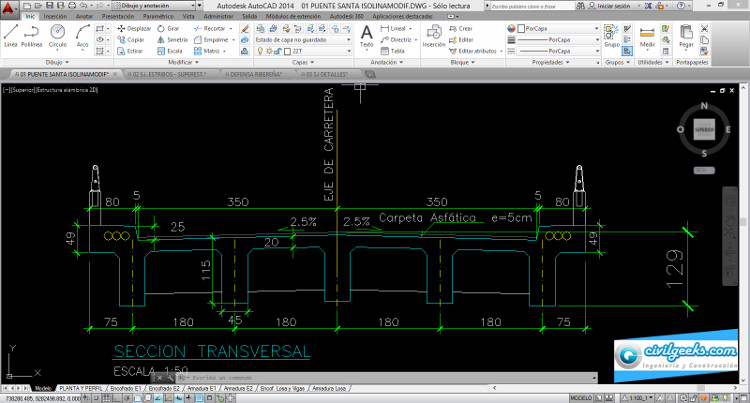Image resolution: width=750 pixels, height=403 pixels.
Task: Choose the Arco drawing tool
Action: pos(82,36)
